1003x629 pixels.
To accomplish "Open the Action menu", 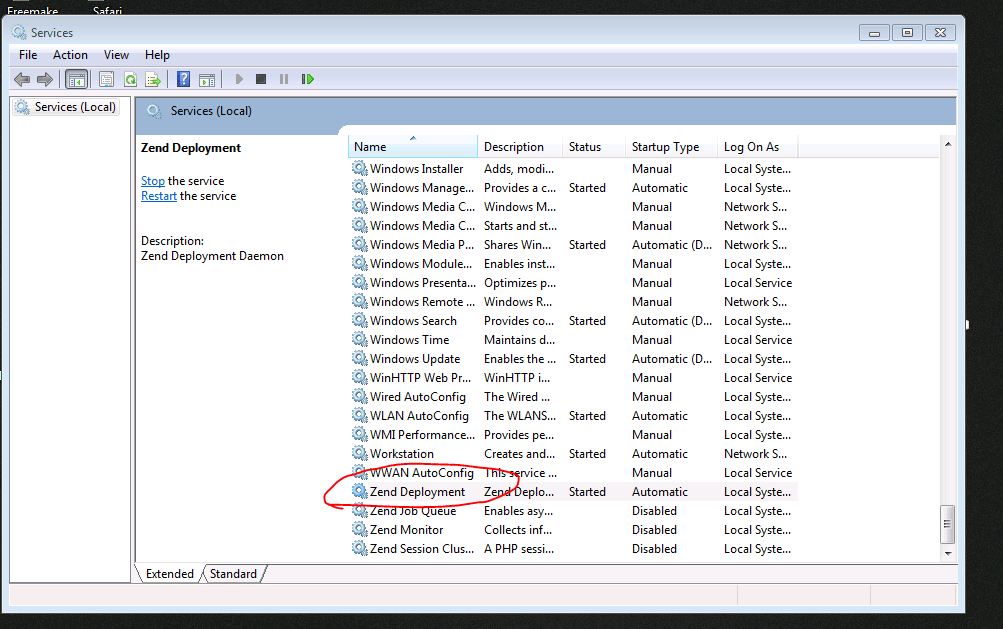I will click(69, 55).
